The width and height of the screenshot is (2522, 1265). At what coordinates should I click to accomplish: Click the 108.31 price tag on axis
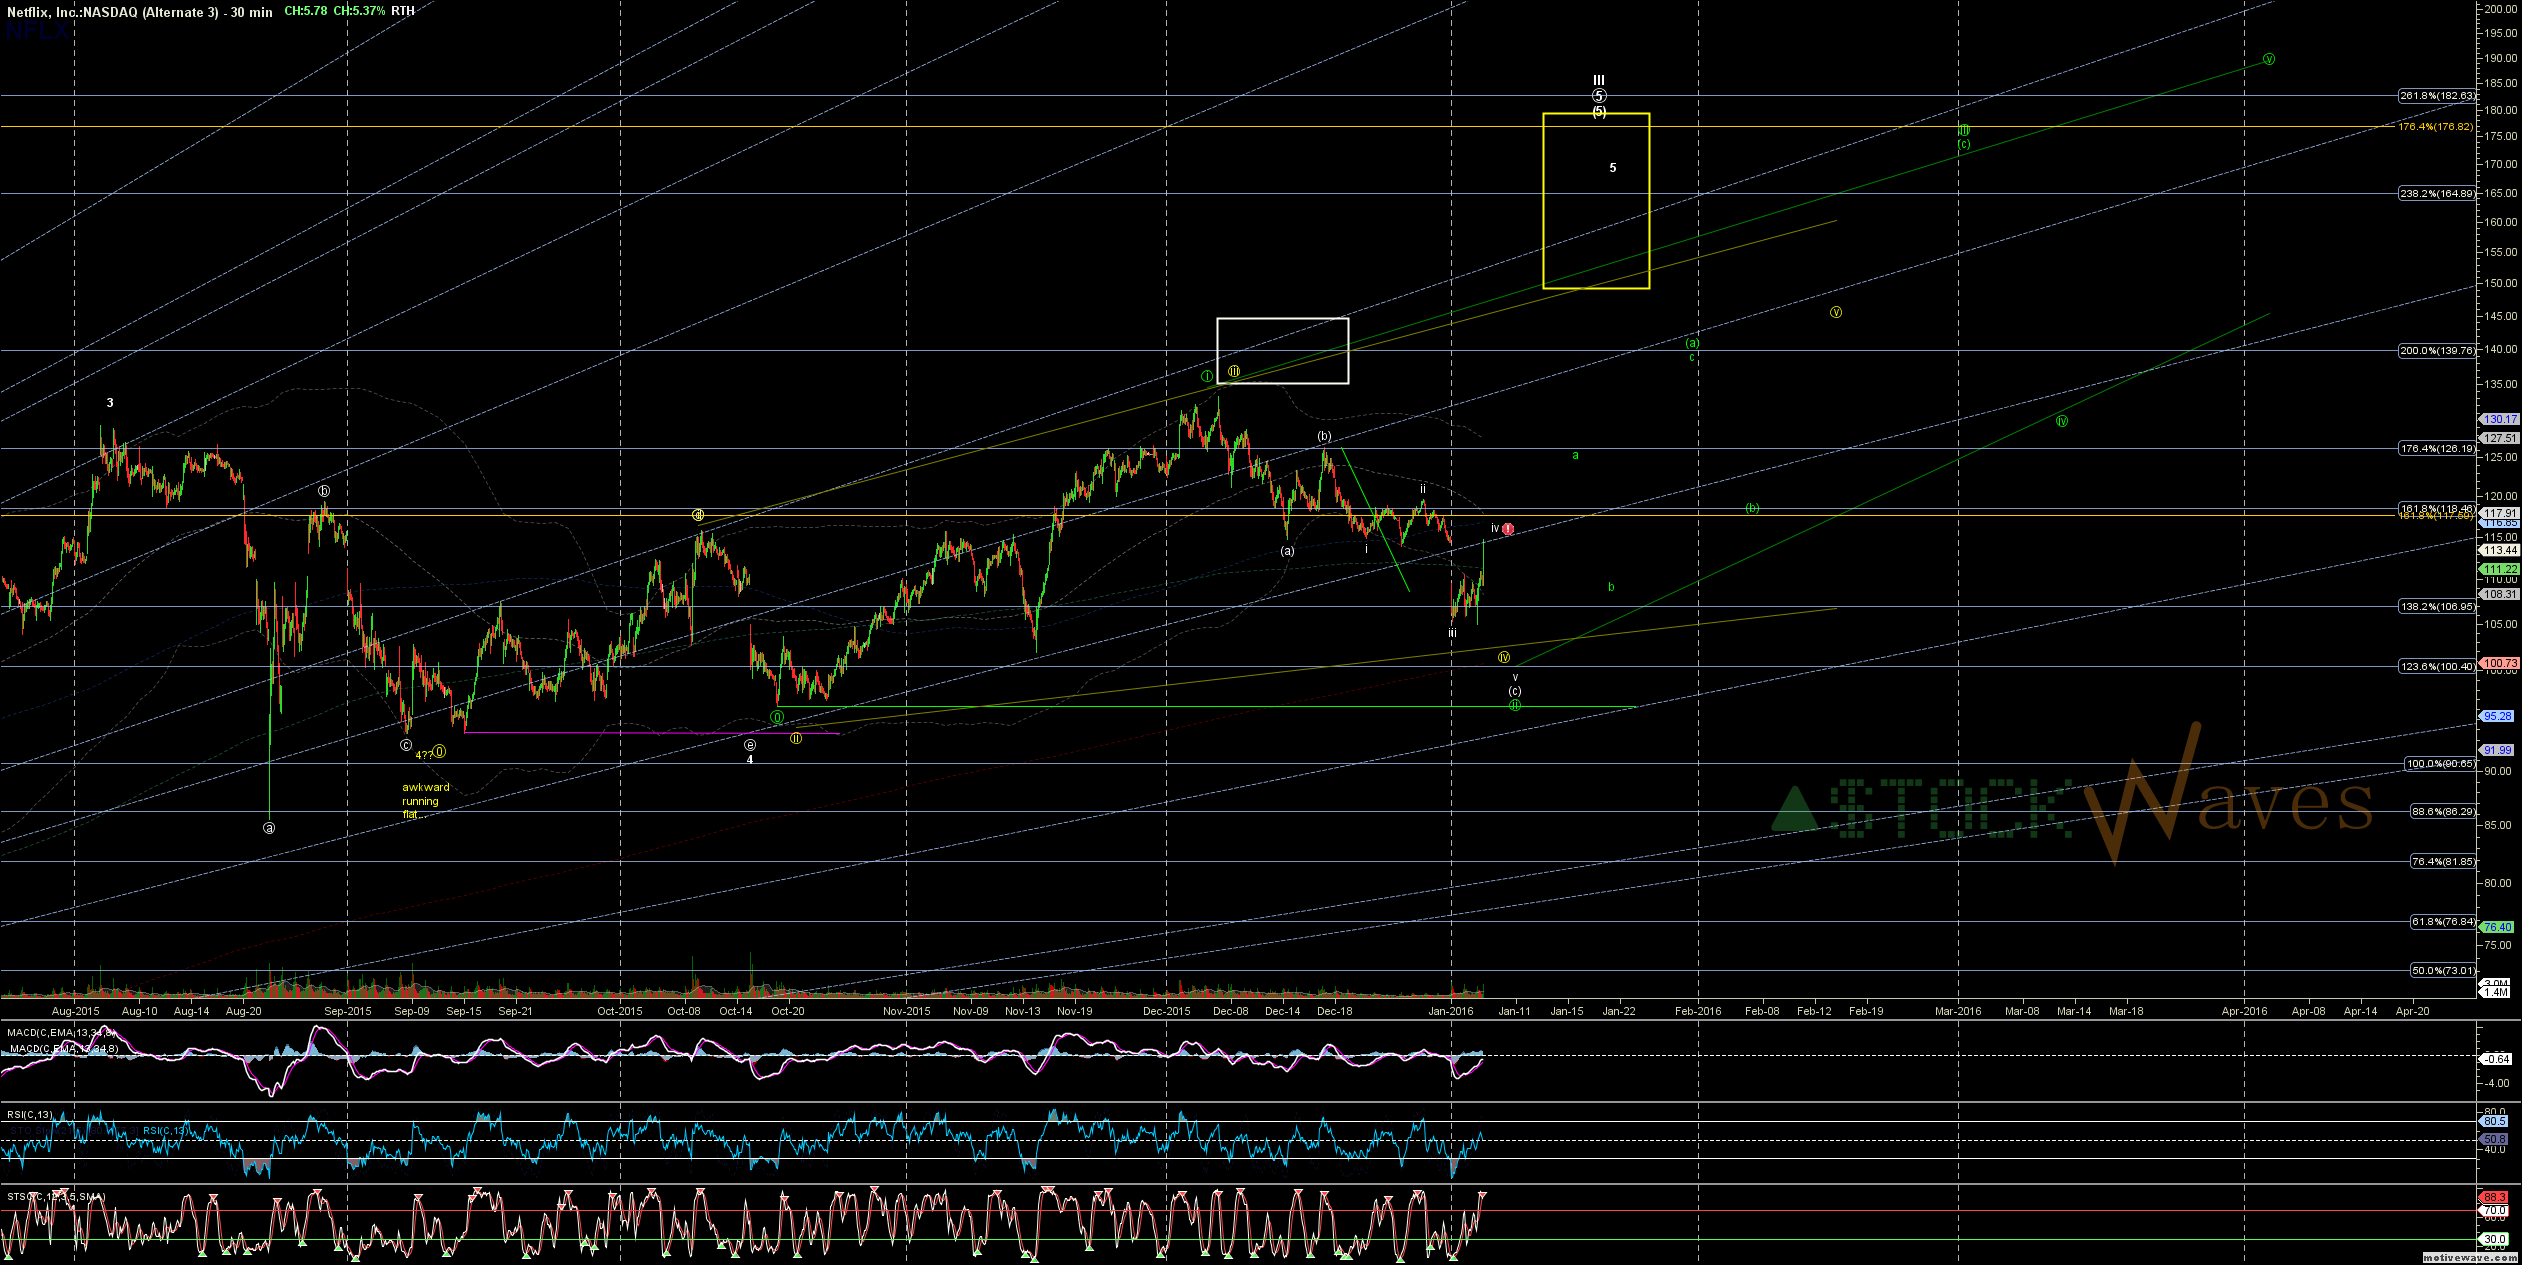2498,594
